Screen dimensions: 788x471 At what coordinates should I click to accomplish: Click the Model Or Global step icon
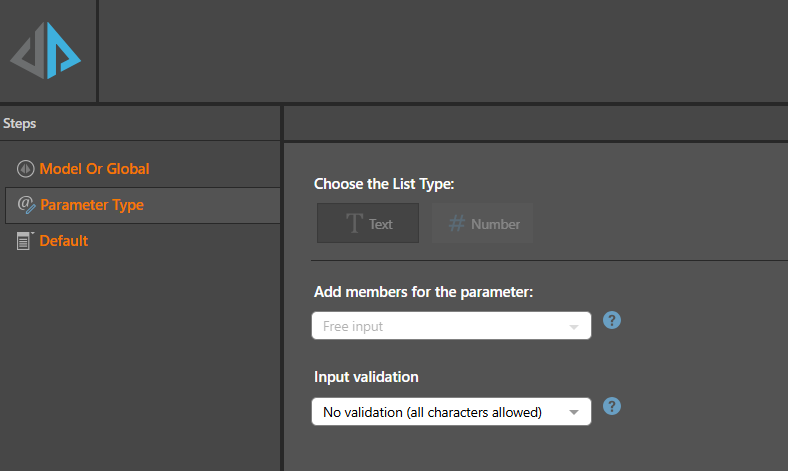25,169
